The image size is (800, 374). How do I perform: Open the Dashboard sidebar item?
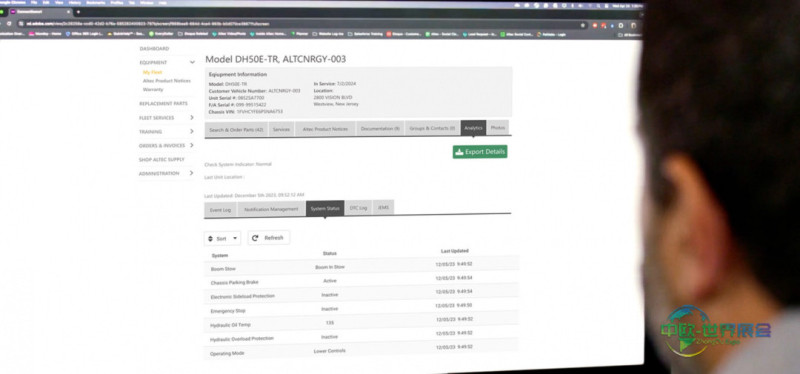pos(154,48)
